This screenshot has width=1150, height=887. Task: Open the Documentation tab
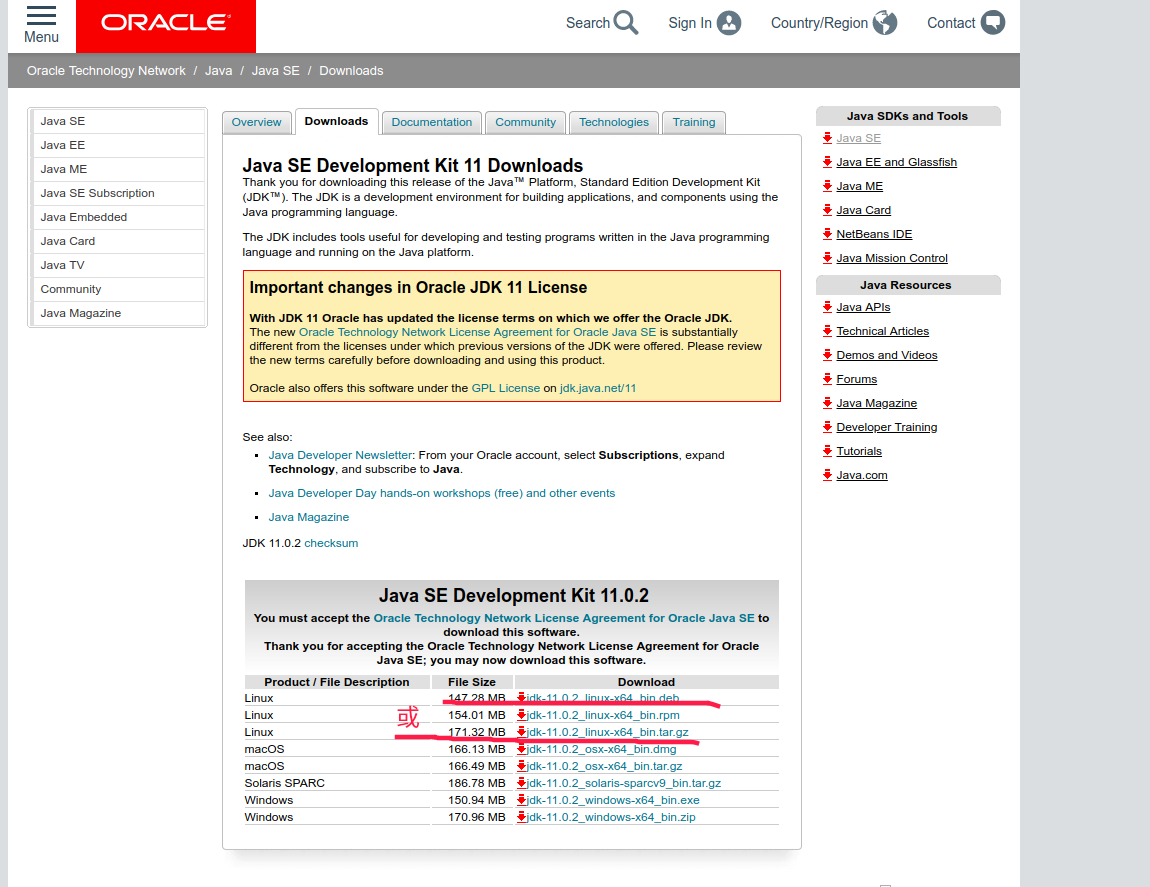[432, 123]
